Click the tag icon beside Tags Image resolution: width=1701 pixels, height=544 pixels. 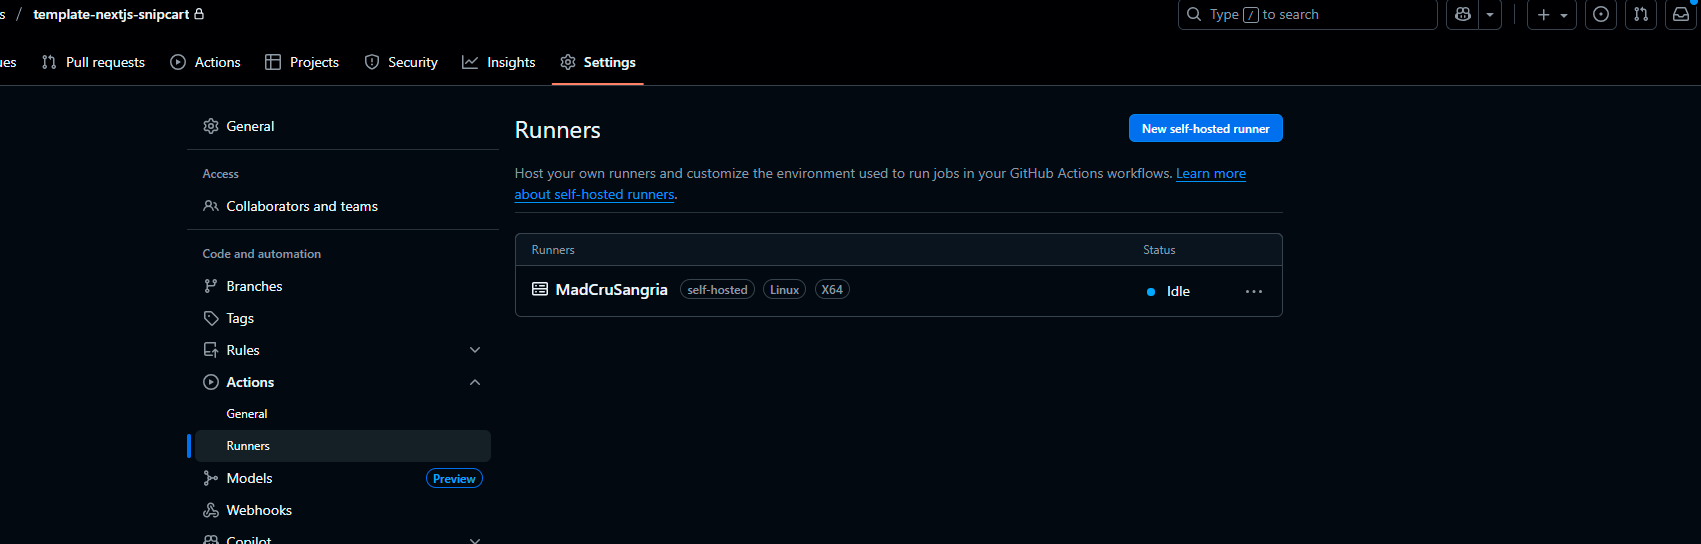point(211,318)
